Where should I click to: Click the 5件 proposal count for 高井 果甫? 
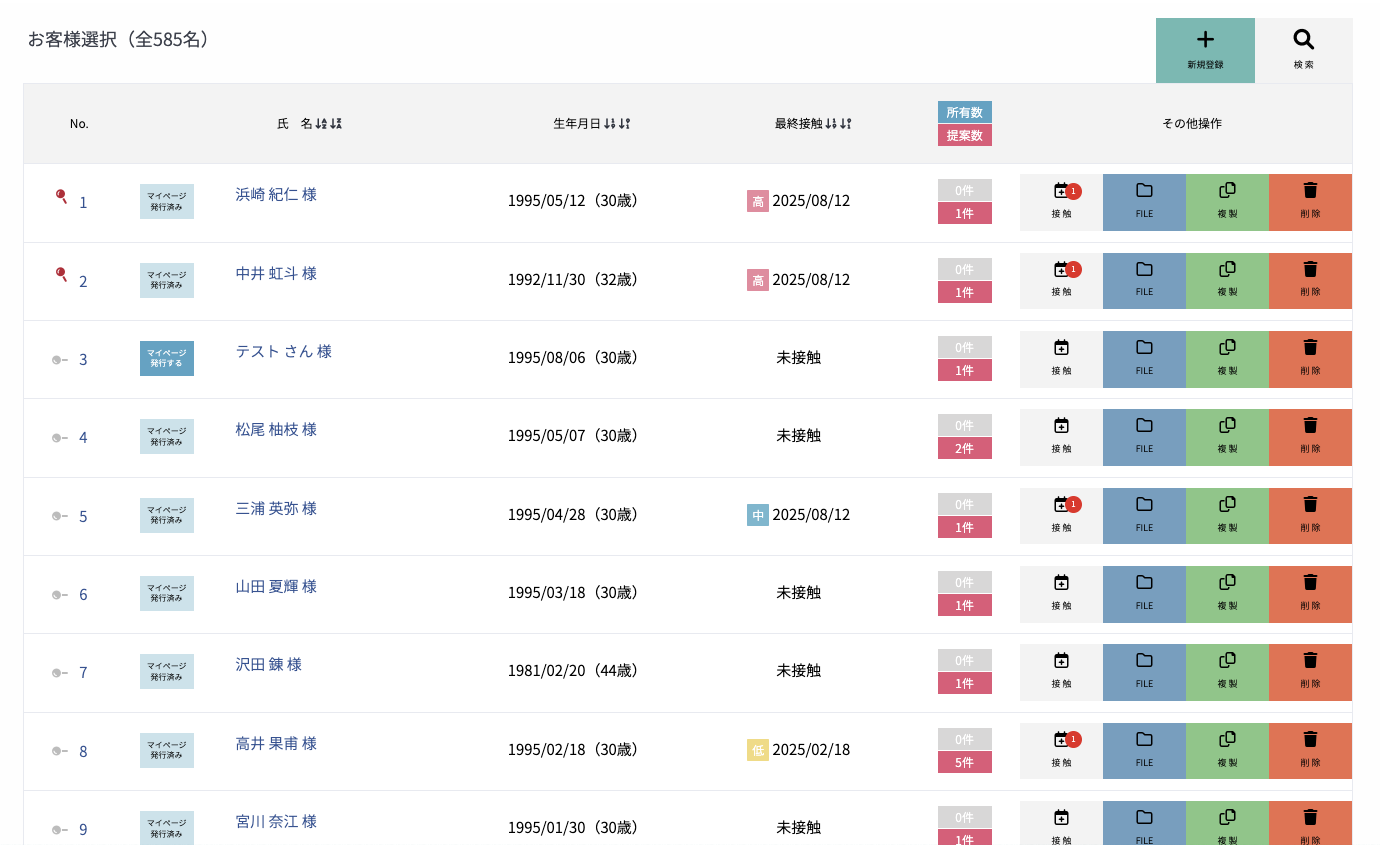coord(965,762)
